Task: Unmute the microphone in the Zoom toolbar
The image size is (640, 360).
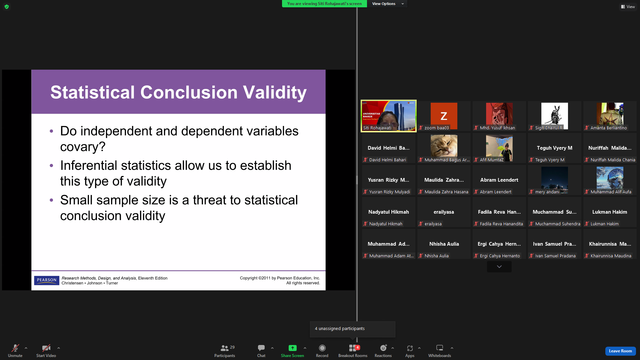Action: click(x=15, y=350)
